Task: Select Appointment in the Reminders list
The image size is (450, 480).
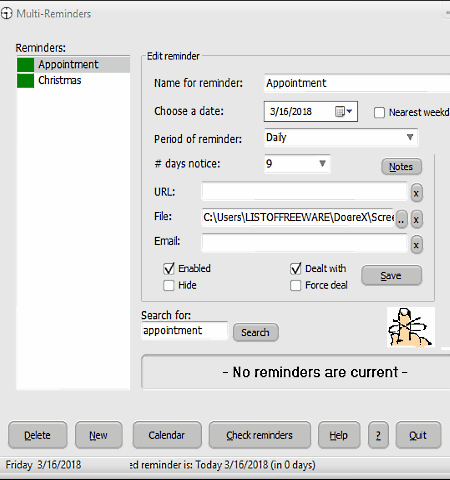Action: pyautogui.click(x=73, y=65)
